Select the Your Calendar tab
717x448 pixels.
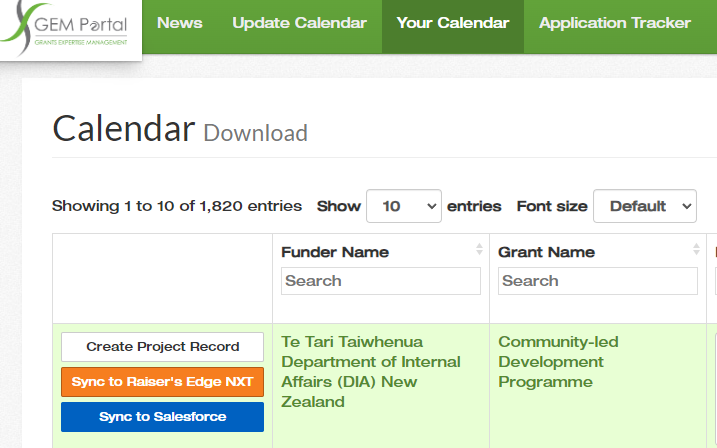pos(452,23)
